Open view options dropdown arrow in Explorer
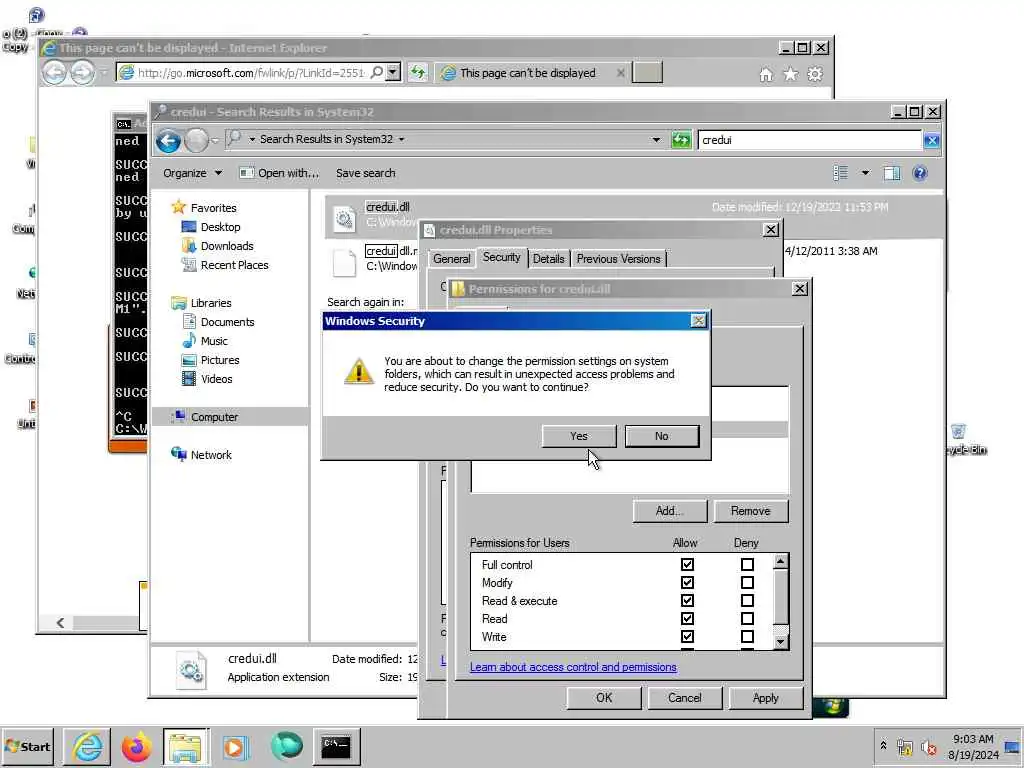 pyautogui.click(x=865, y=173)
